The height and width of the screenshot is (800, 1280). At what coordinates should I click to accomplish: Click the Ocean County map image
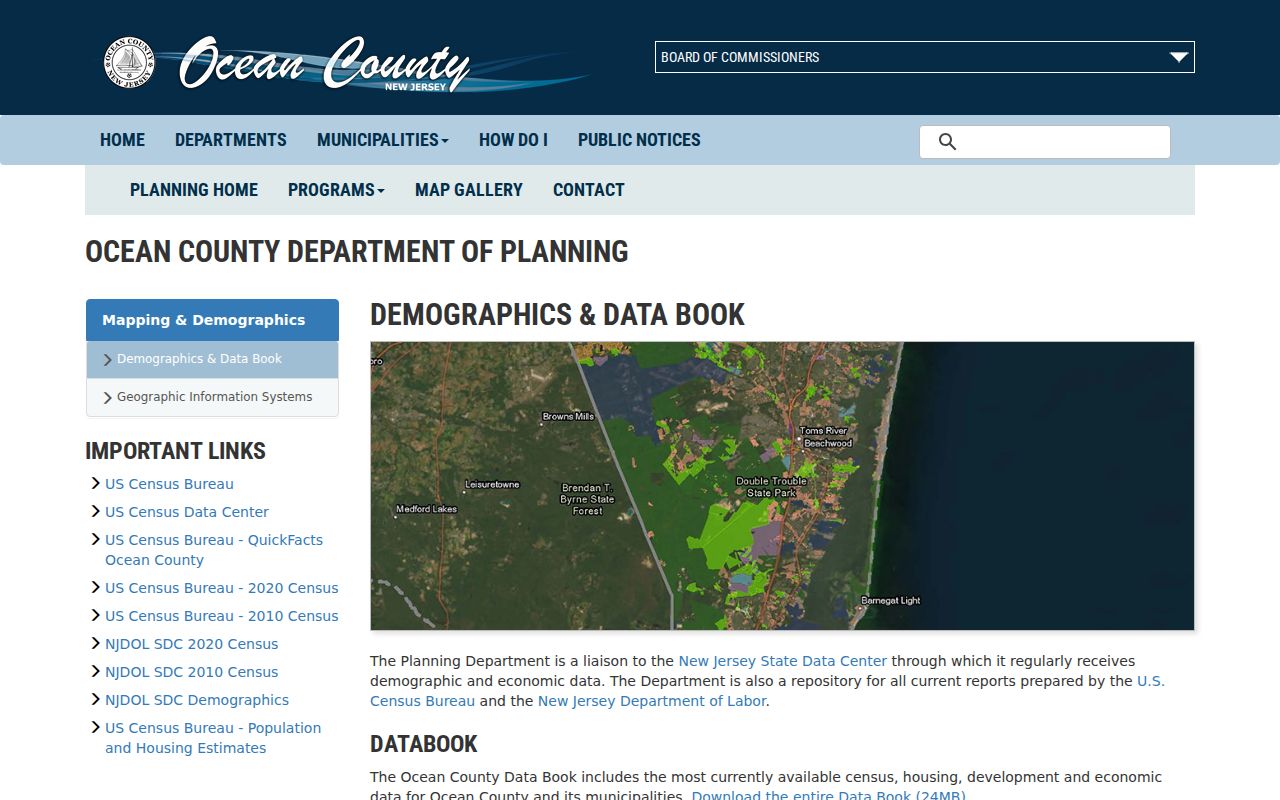point(782,486)
